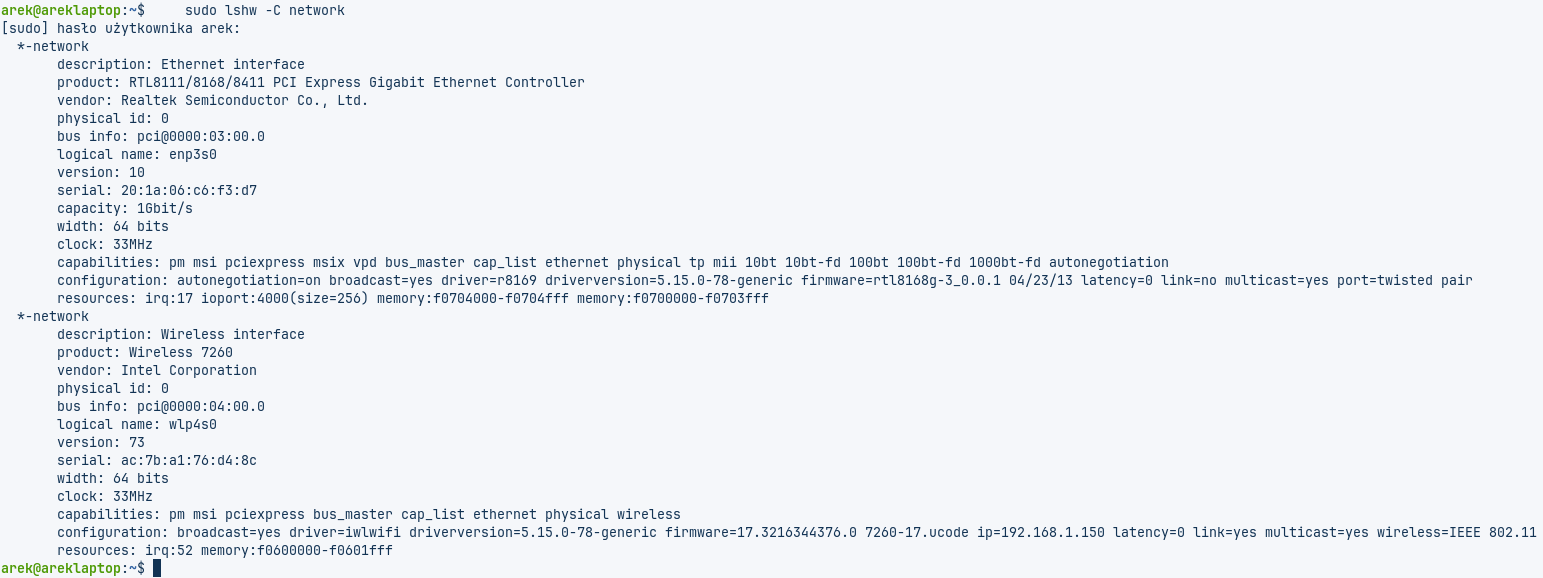
Task: Click logical name enp3s0
Action: click(x=193, y=154)
